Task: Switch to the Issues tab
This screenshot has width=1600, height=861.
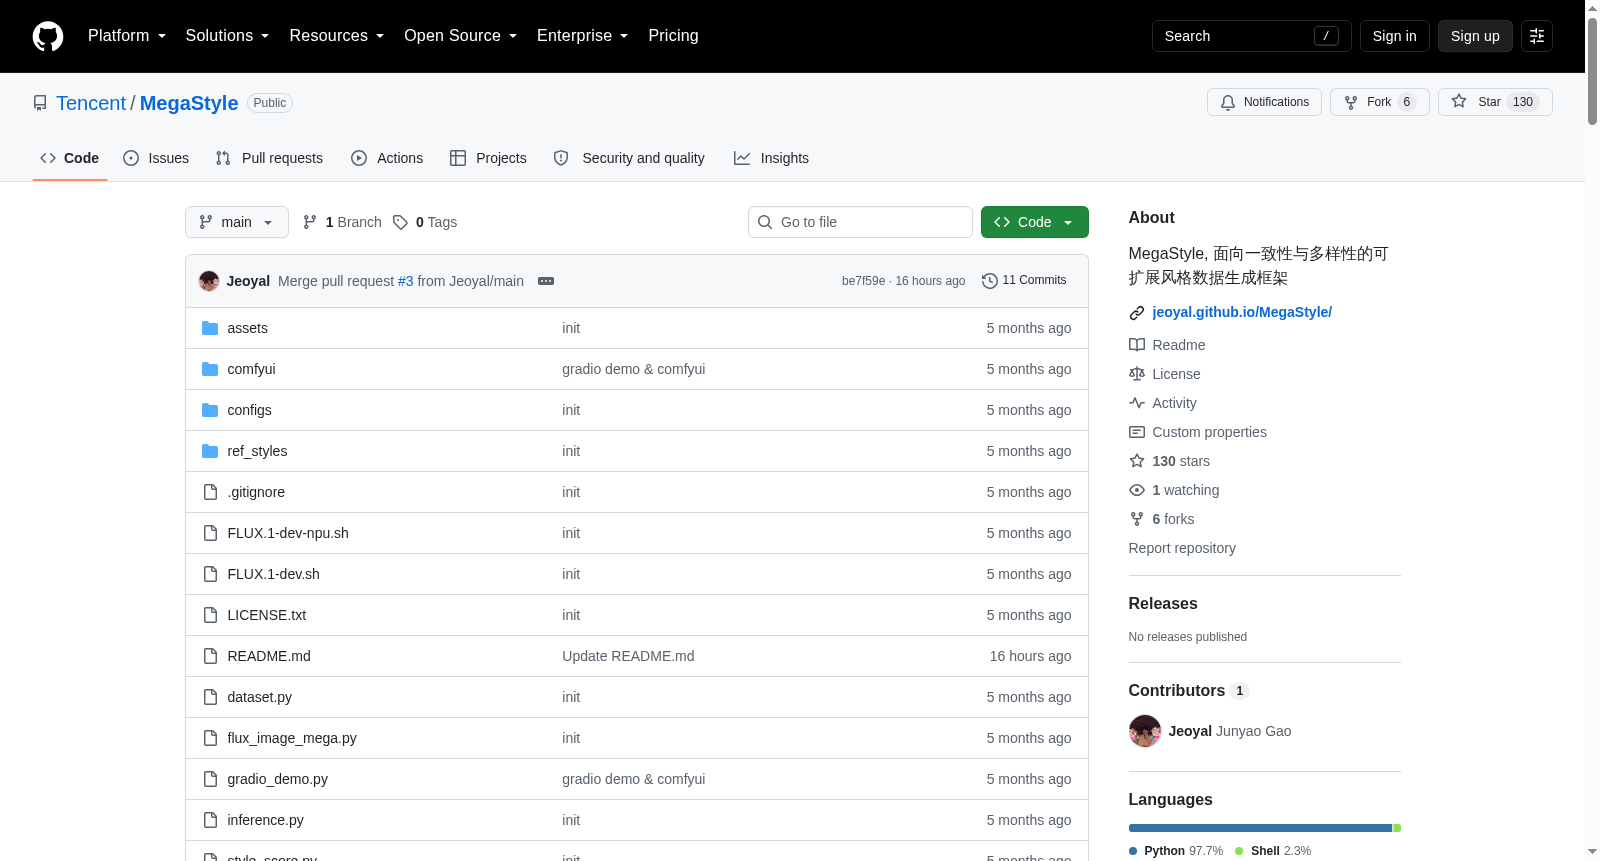Action: point(156,158)
